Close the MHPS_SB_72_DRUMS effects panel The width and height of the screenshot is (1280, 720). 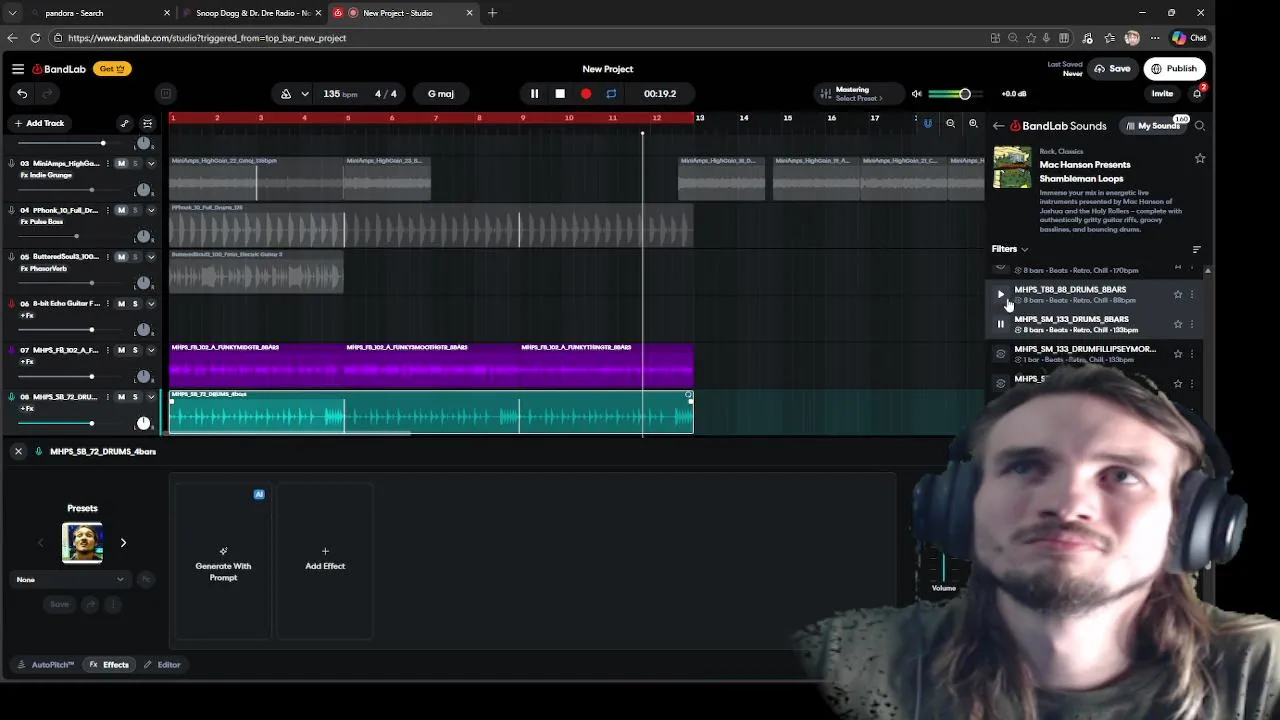pyautogui.click(x=18, y=452)
